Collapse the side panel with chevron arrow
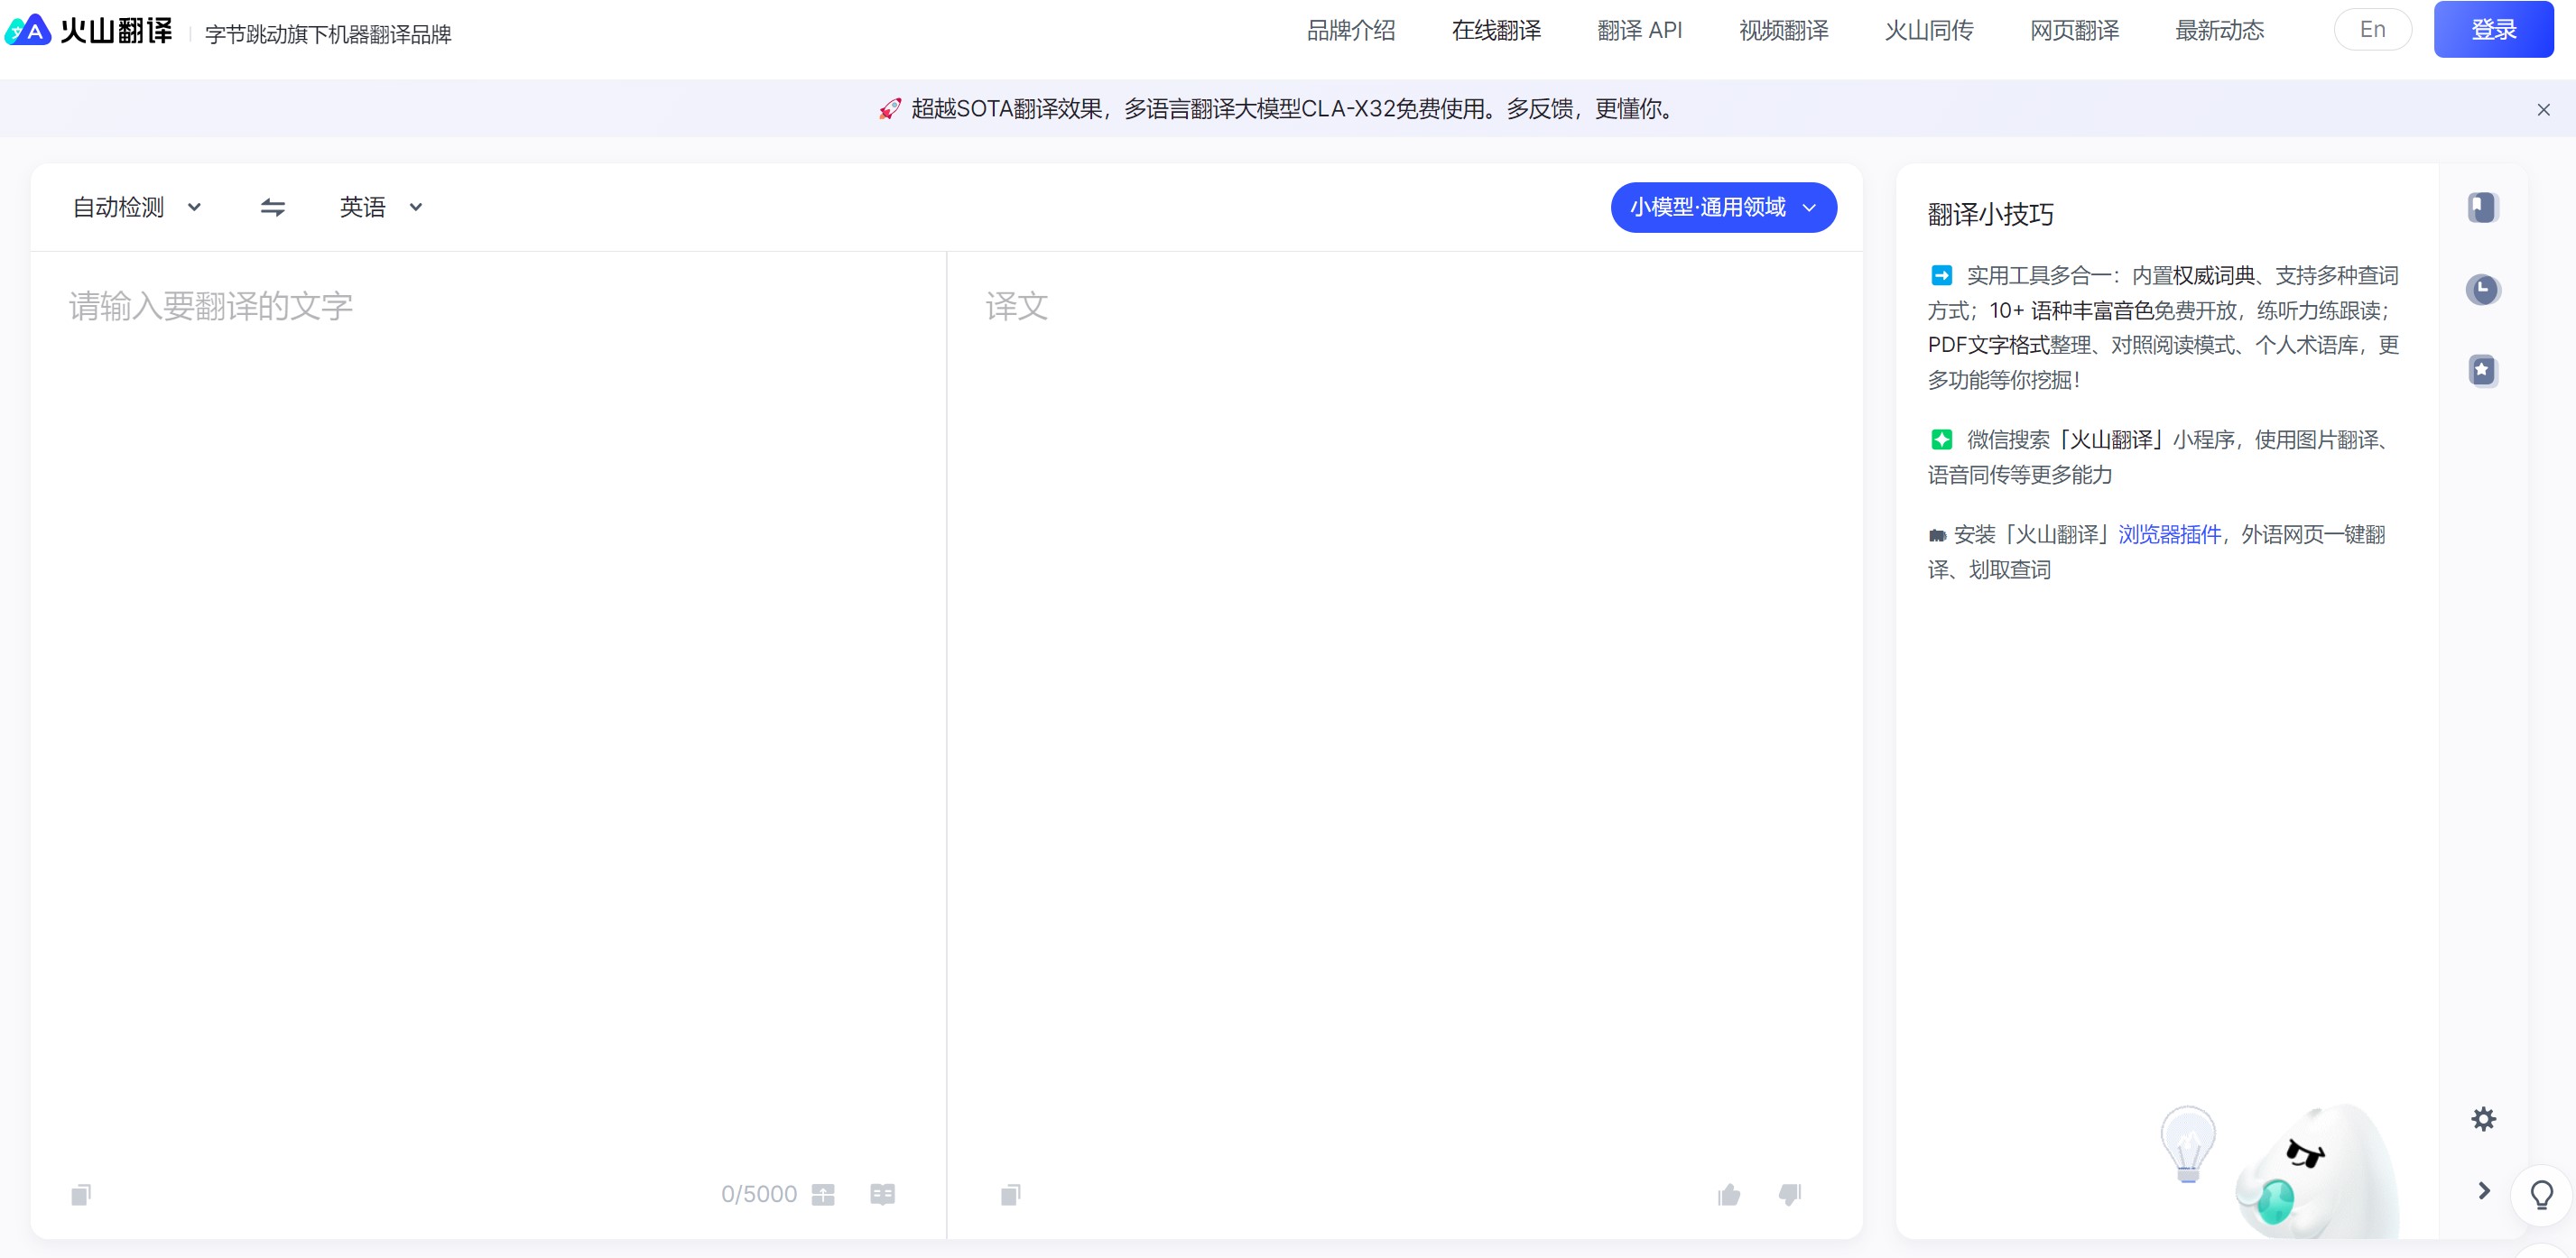Viewport: 2576px width, 1258px height. (x=2484, y=1190)
